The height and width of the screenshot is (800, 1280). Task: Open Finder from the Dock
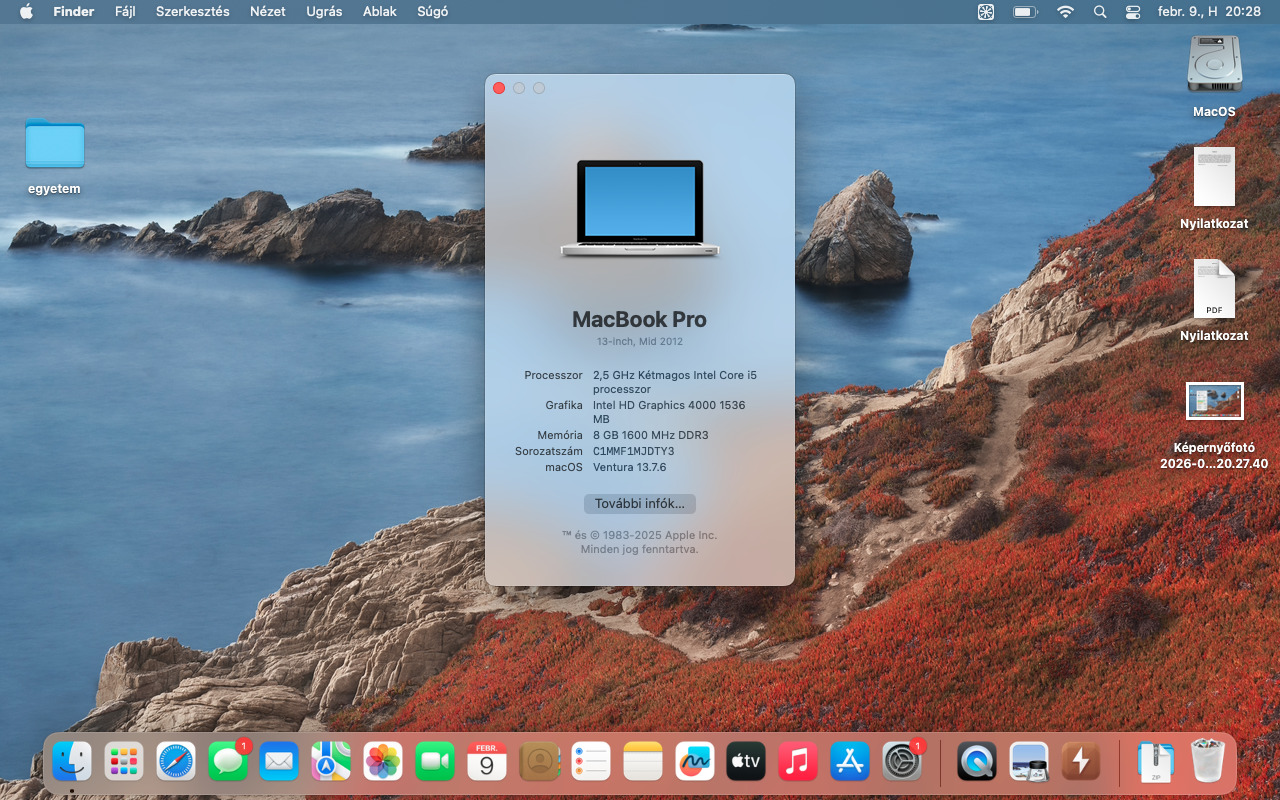click(72, 762)
